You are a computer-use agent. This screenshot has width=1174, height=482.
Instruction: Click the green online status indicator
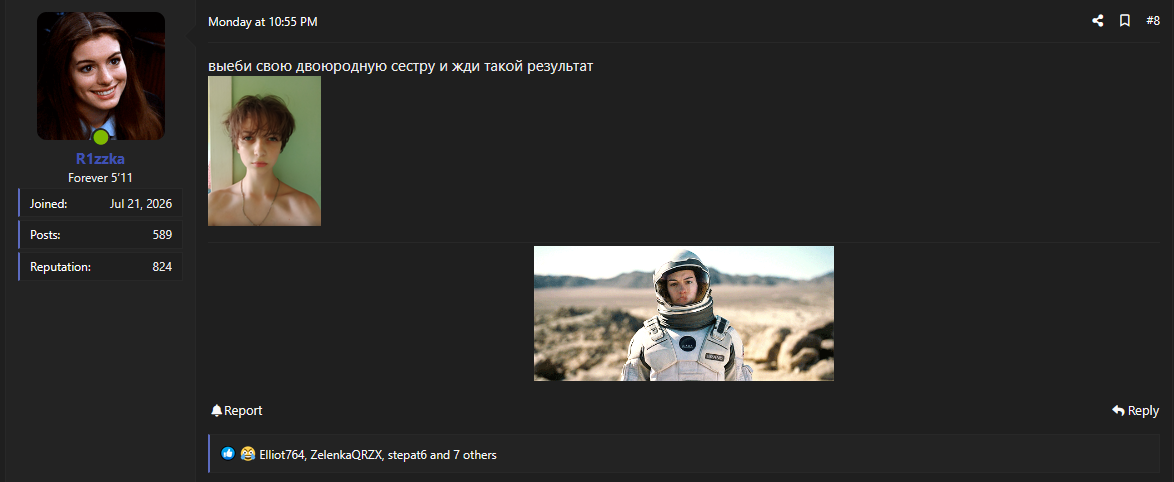tap(100, 137)
